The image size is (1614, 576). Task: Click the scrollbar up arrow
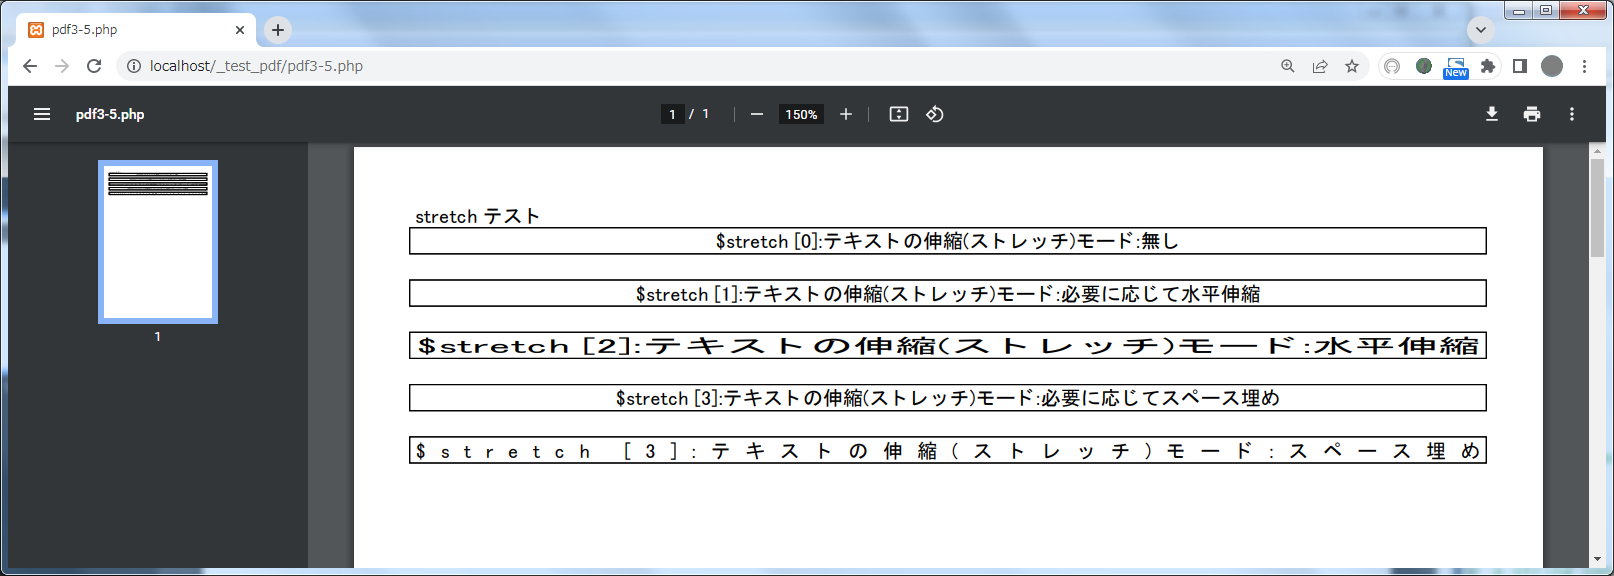(x=1597, y=151)
